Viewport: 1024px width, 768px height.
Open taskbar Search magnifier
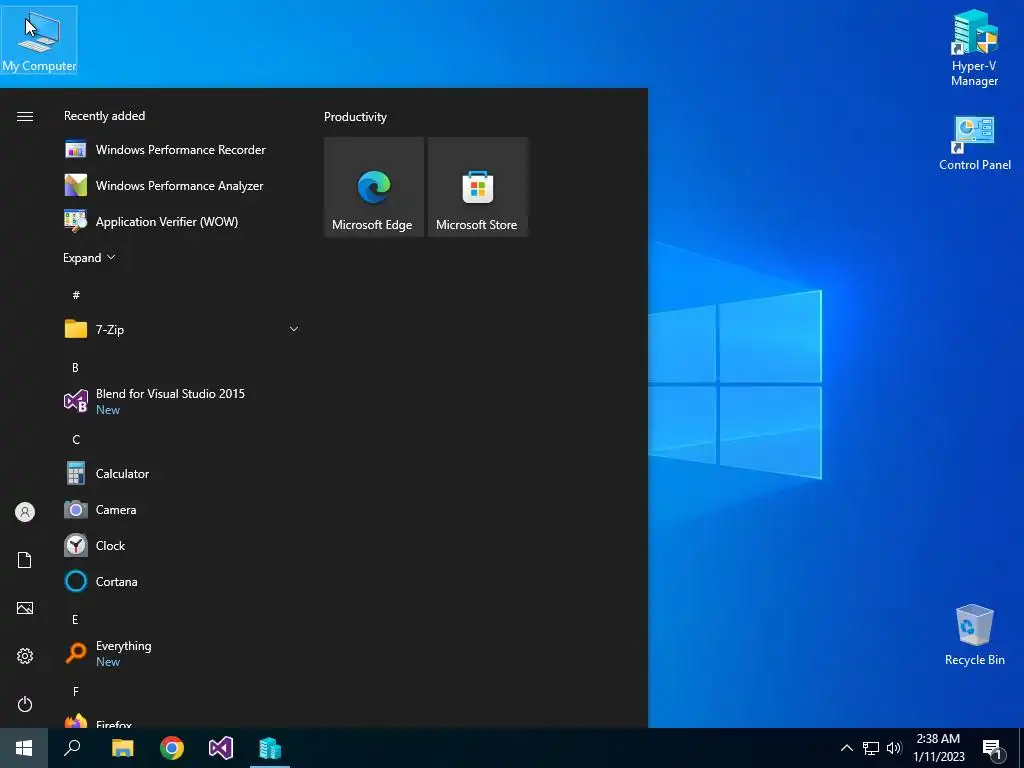coord(72,748)
